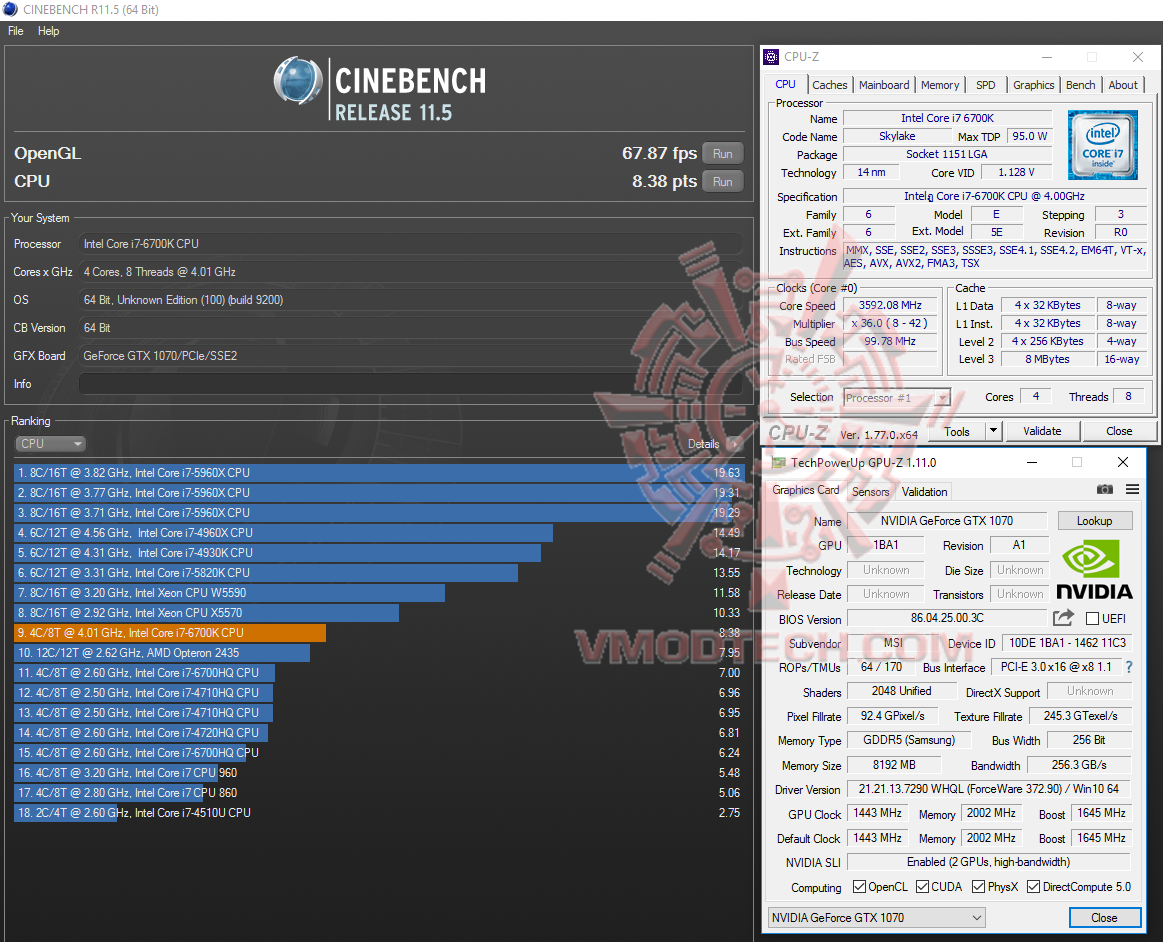The image size is (1163, 942).
Task: Select ranking row 18 i7-4510U CPU
Action: pyautogui.click(x=378, y=813)
